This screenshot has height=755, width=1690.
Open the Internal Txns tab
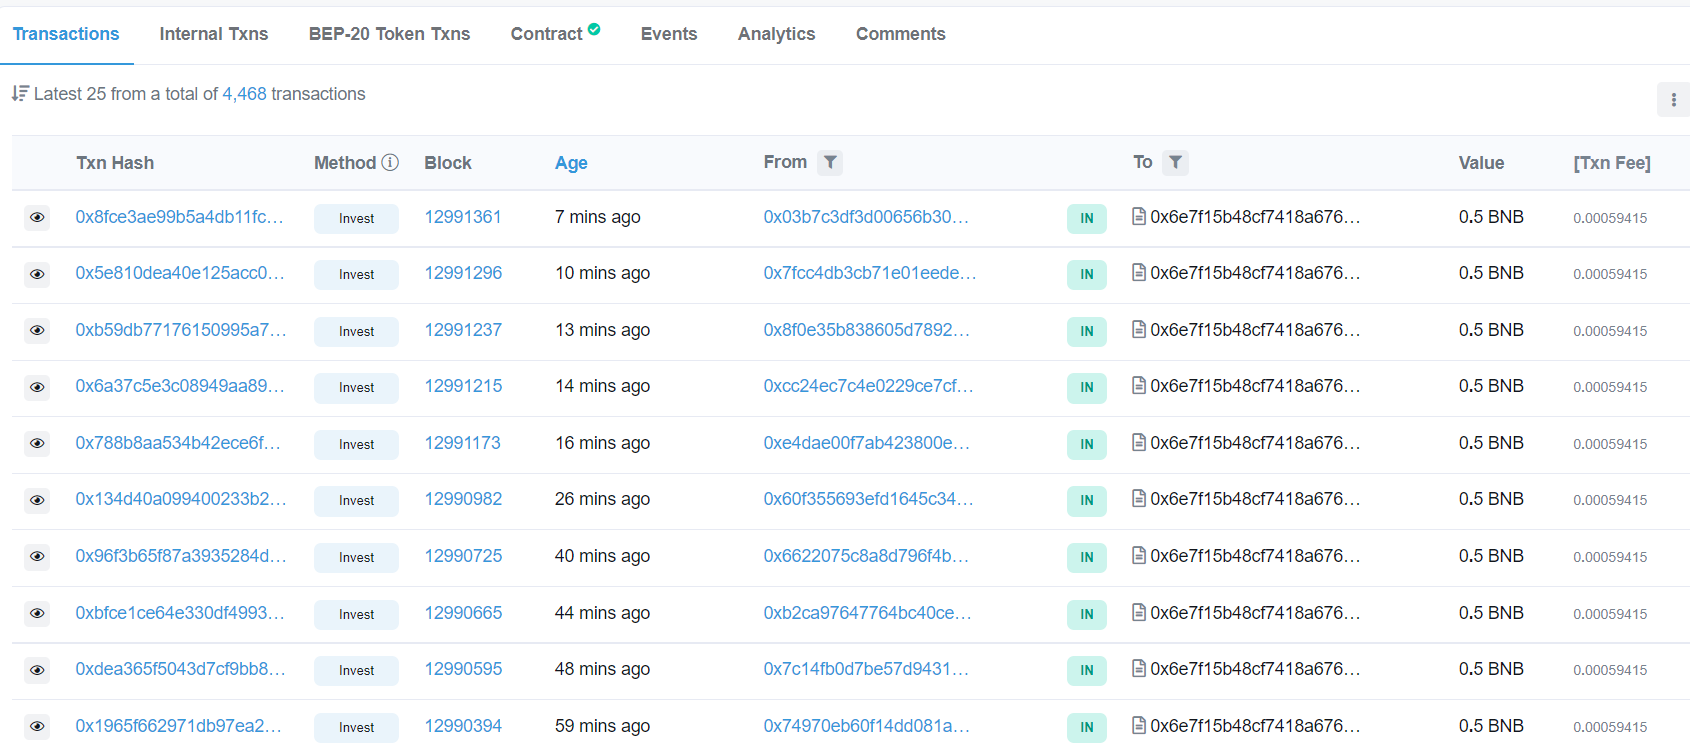click(x=214, y=34)
